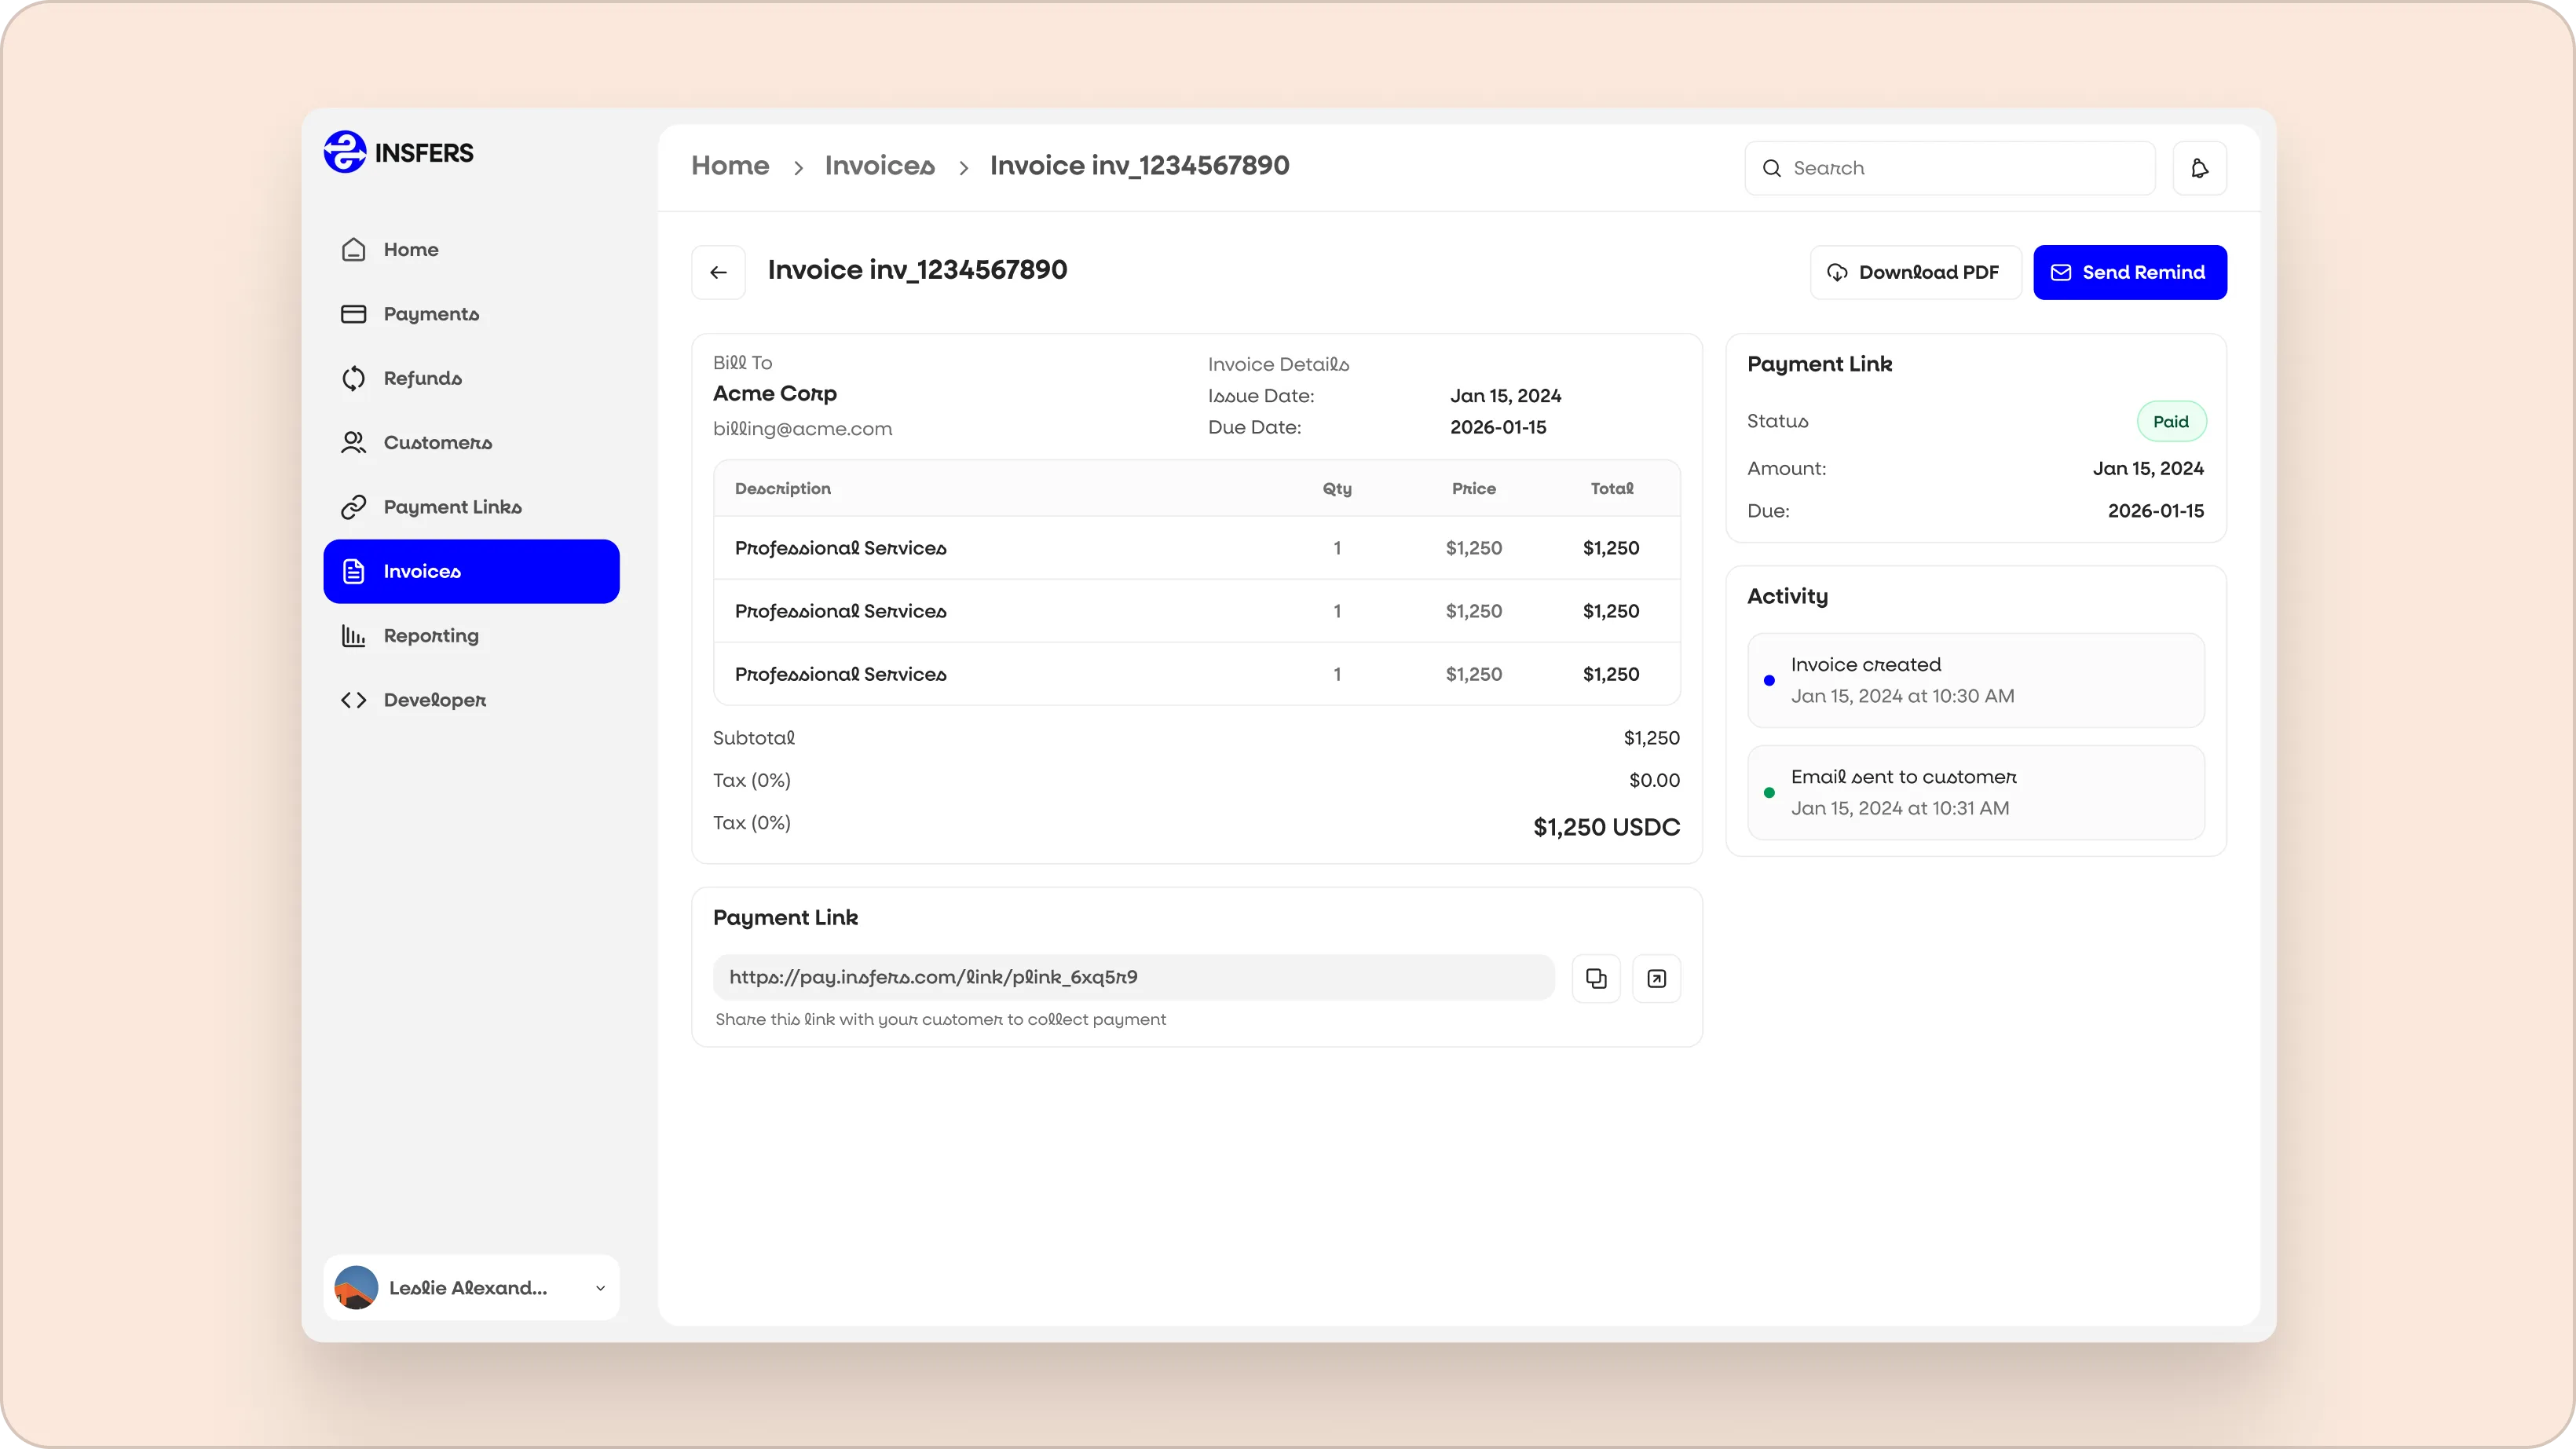Click the Subtotal $1,250 value
The image size is (2576, 1449).
[1651, 738]
